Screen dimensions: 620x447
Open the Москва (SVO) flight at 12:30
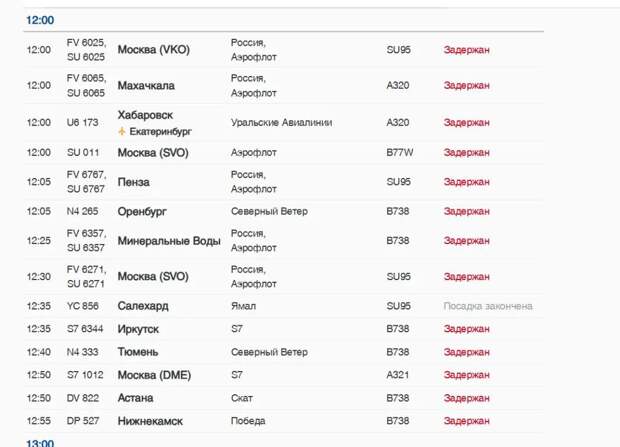[x=284, y=277]
